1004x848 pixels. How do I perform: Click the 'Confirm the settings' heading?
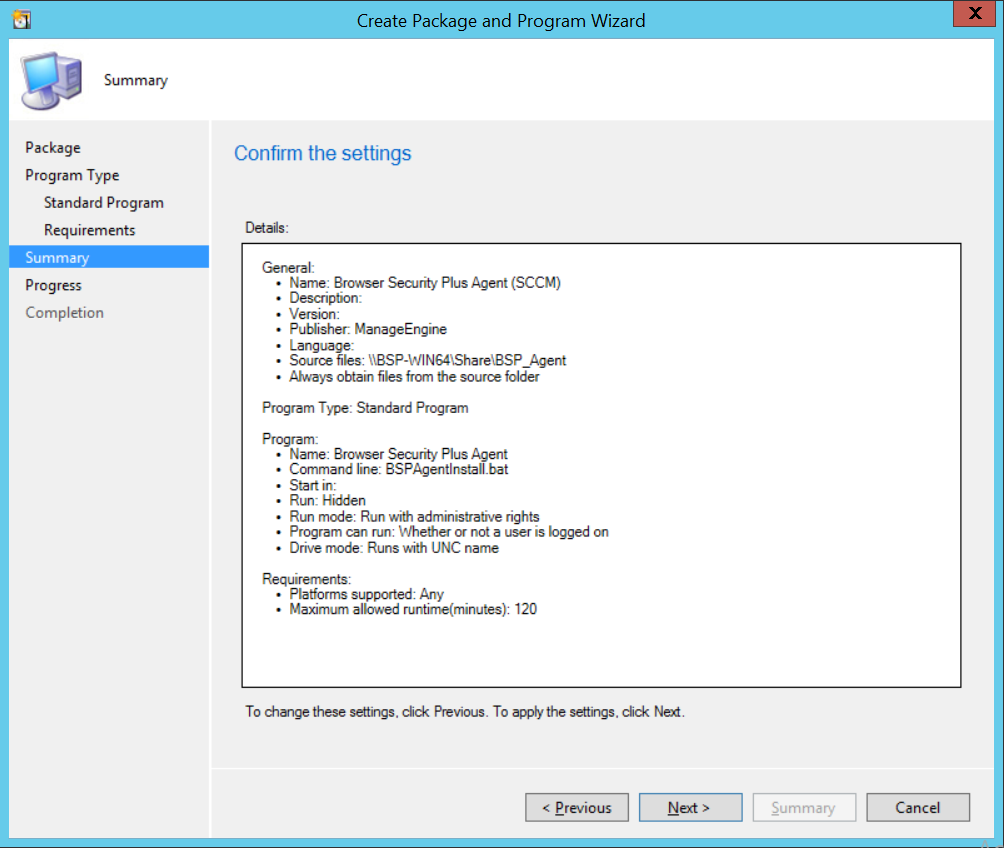click(x=322, y=154)
